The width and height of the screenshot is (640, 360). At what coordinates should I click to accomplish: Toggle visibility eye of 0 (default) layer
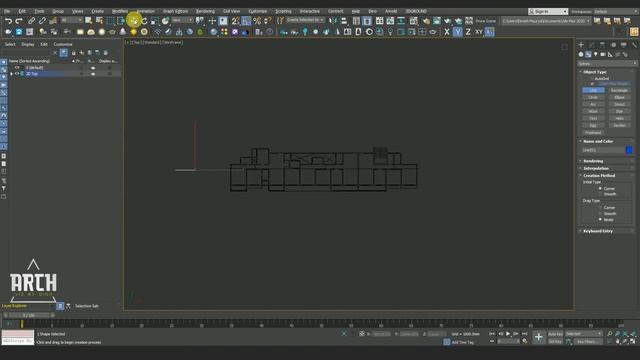[17, 68]
